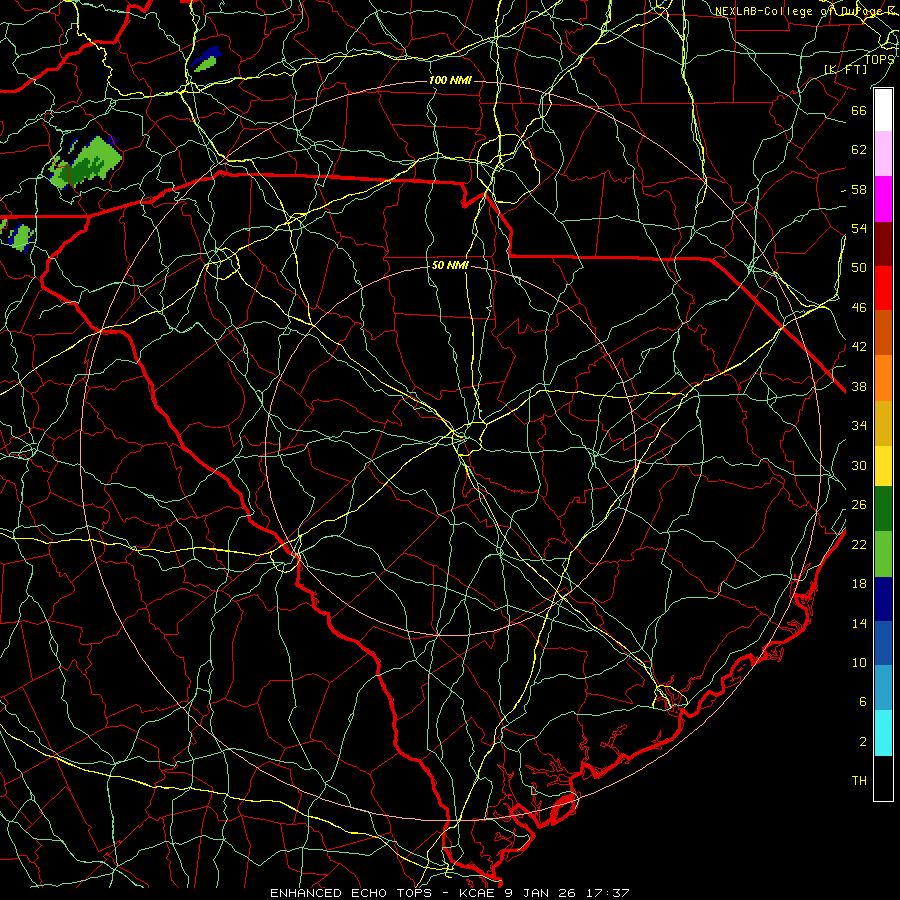This screenshot has height=900, width=900.
Task: Click the '42' legend value
Action: point(859,347)
